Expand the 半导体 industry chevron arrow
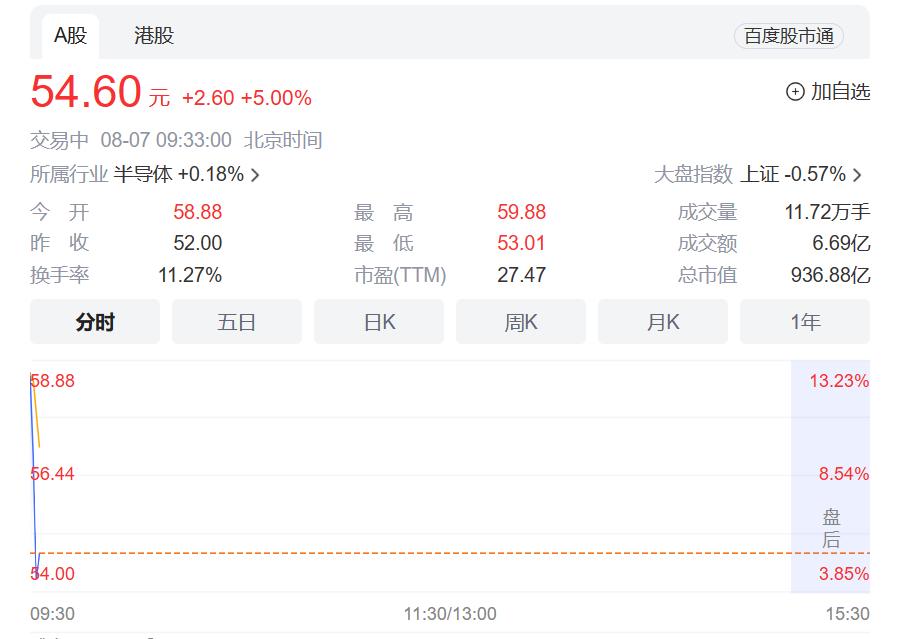903x639 pixels. click(x=255, y=175)
